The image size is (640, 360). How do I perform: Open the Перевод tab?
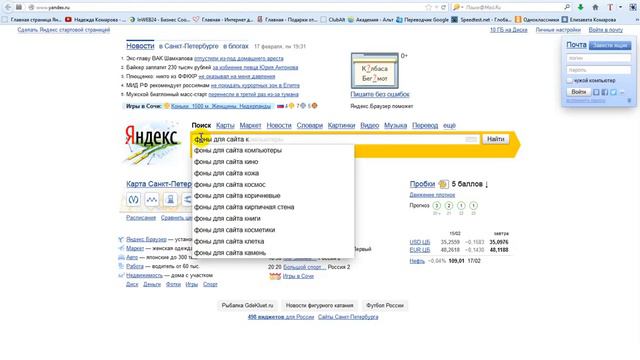click(x=425, y=125)
